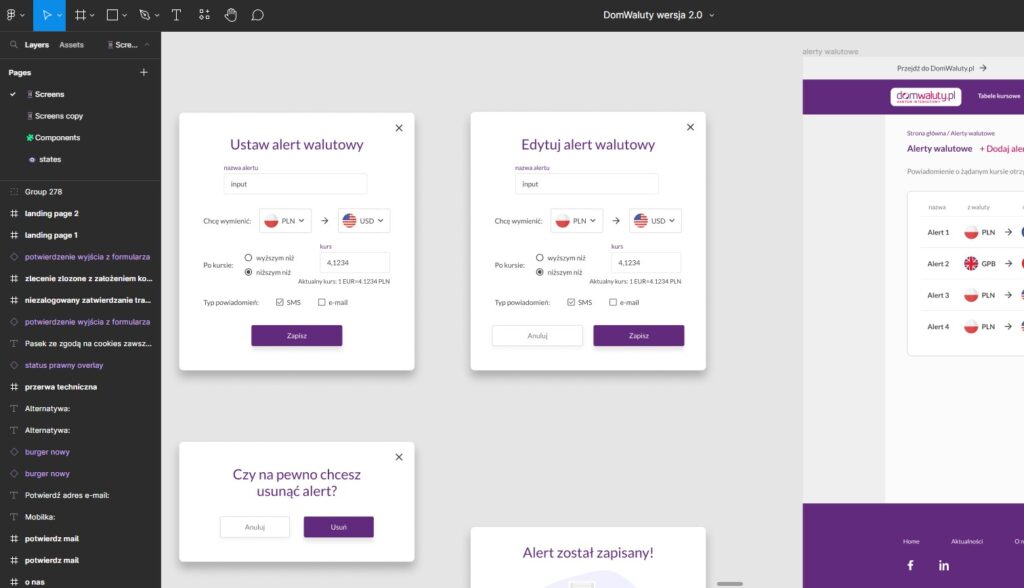The image size is (1024, 588).
Task: Select the Comment tool
Action: 257,15
